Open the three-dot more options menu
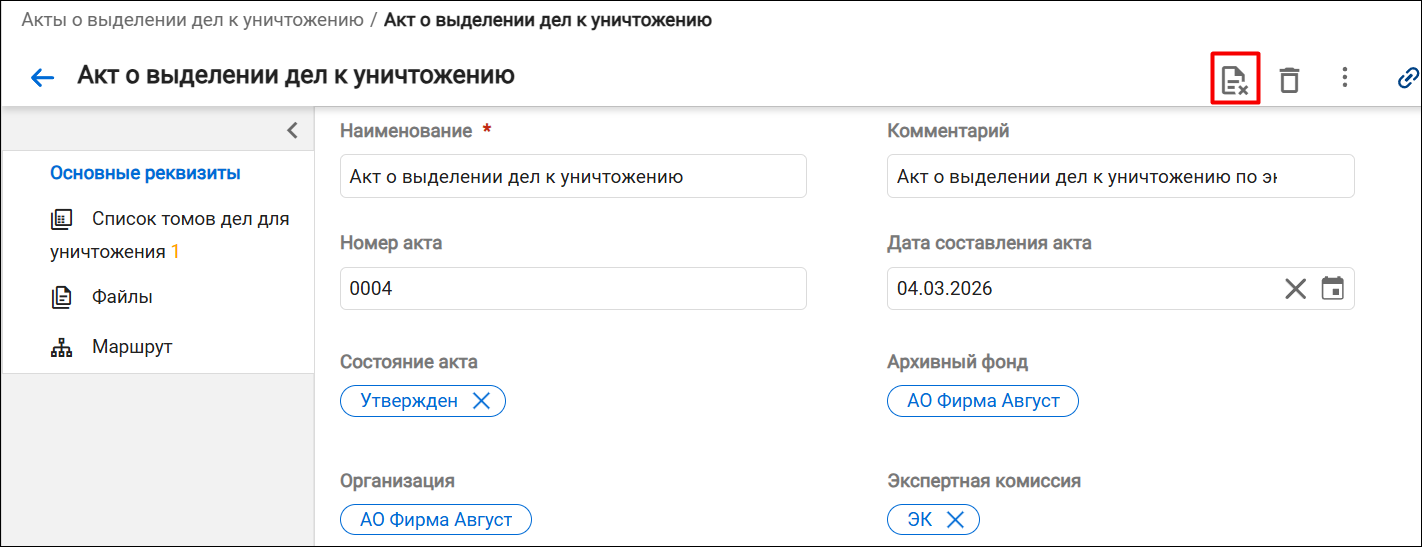The width and height of the screenshot is (1422, 547). [x=1345, y=77]
